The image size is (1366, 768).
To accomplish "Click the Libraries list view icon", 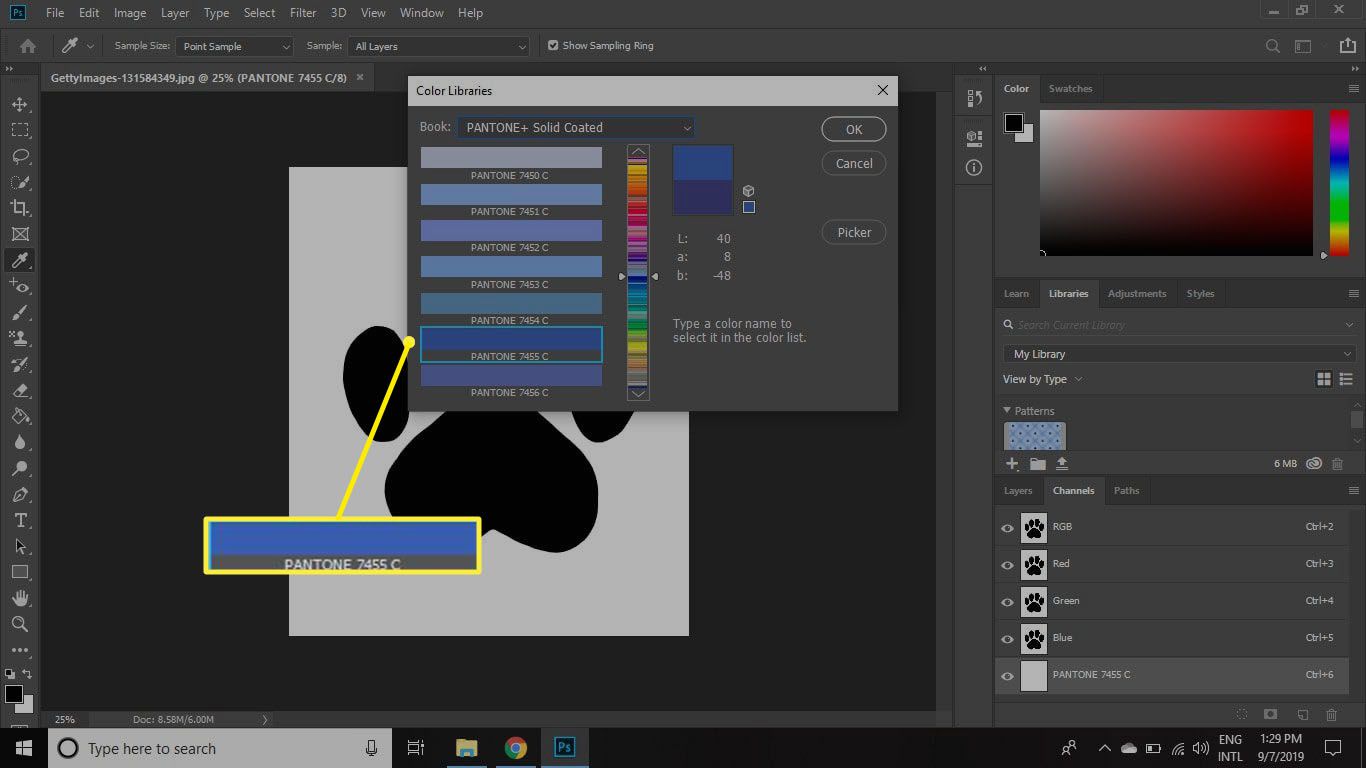I will (x=1346, y=379).
